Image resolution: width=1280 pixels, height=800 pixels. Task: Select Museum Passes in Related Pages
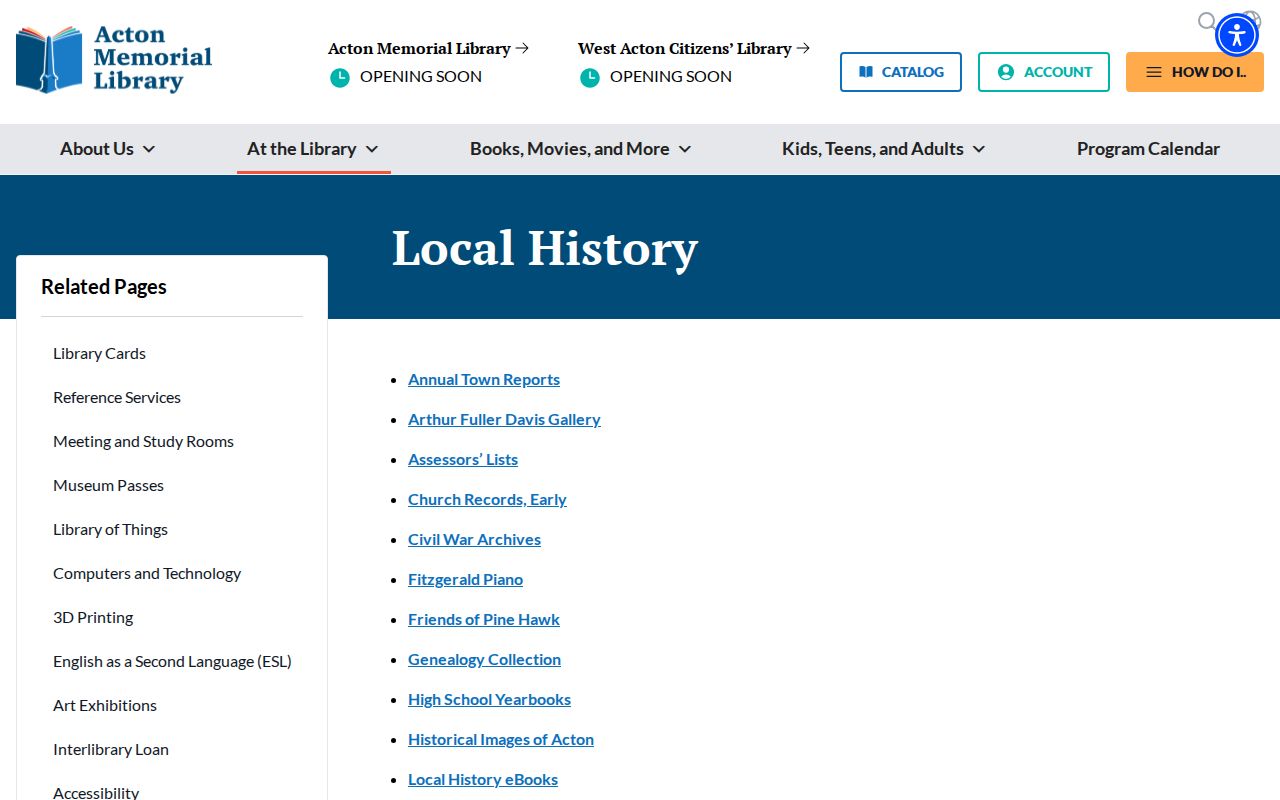(x=108, y=485)
